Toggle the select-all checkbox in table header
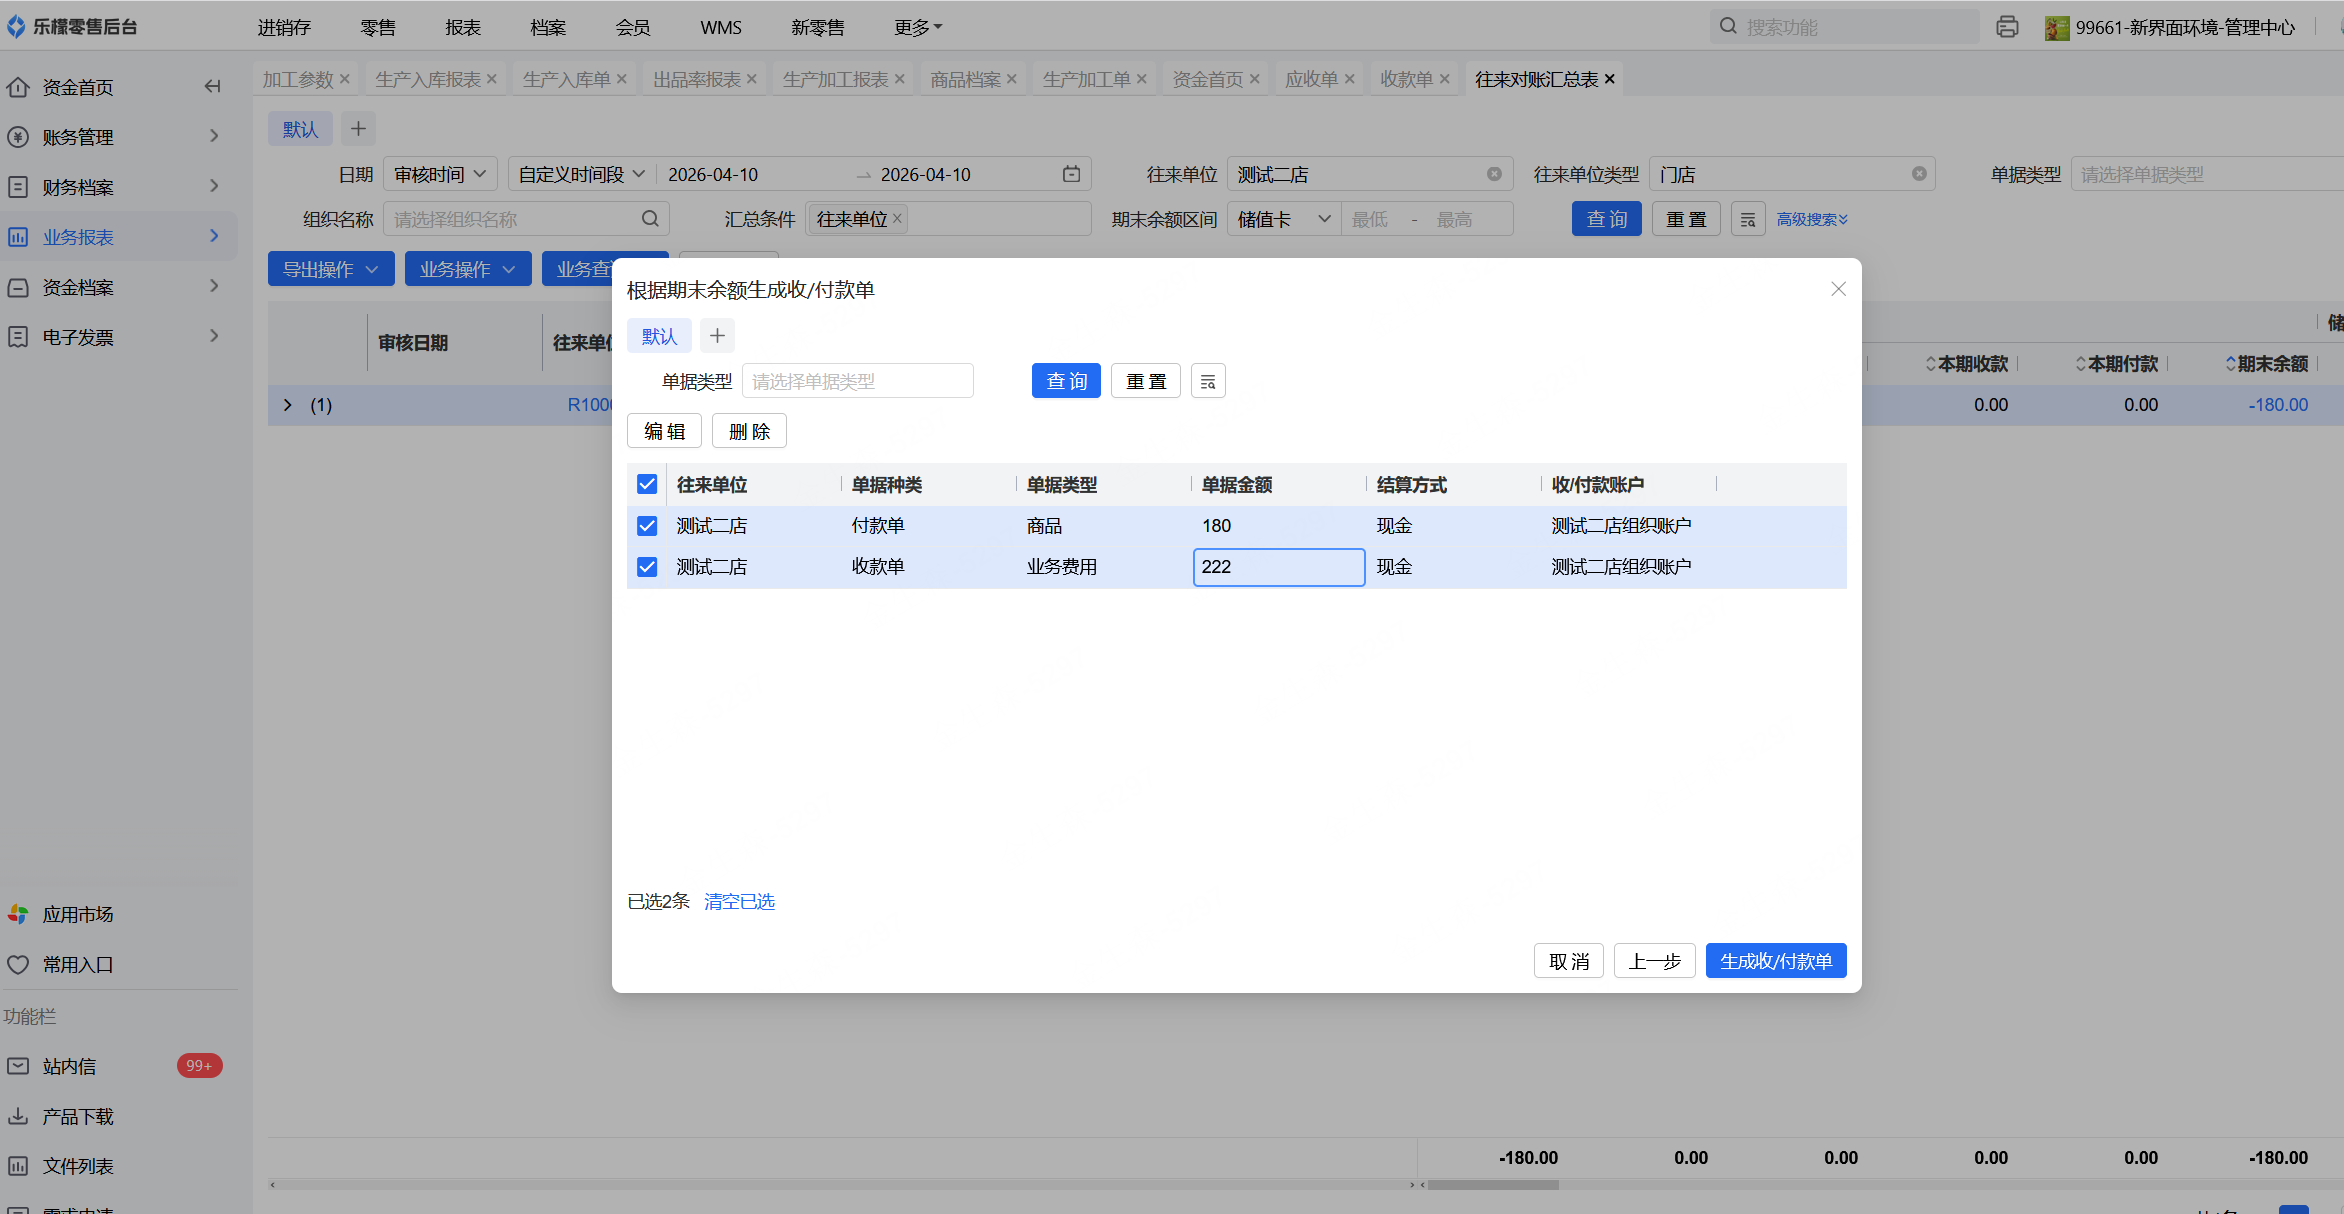The height and width of the screenshot is (1214, 2344). click(647, 484)
